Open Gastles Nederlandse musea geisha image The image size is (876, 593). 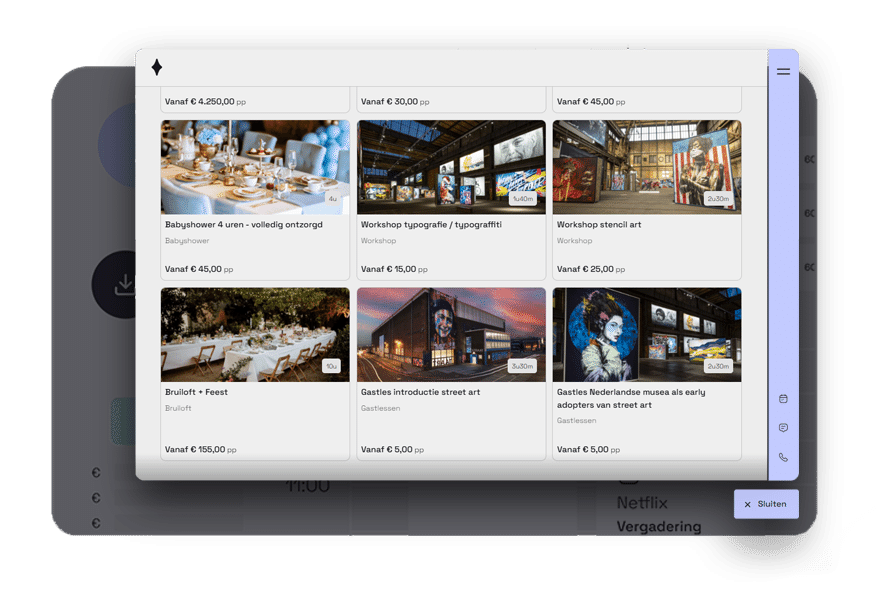647,335
